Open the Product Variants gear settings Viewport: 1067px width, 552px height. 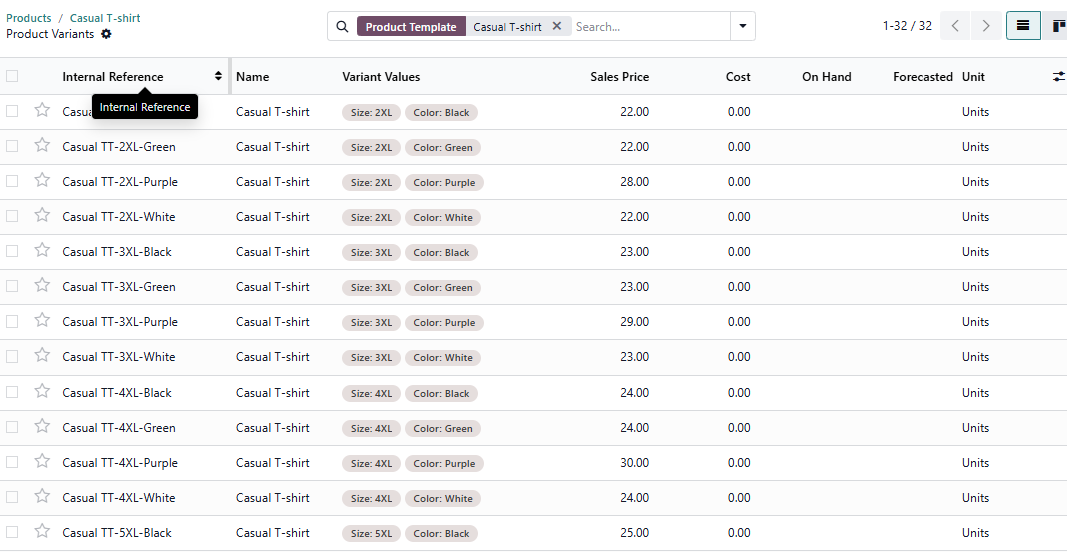click(x=106, y=34)
